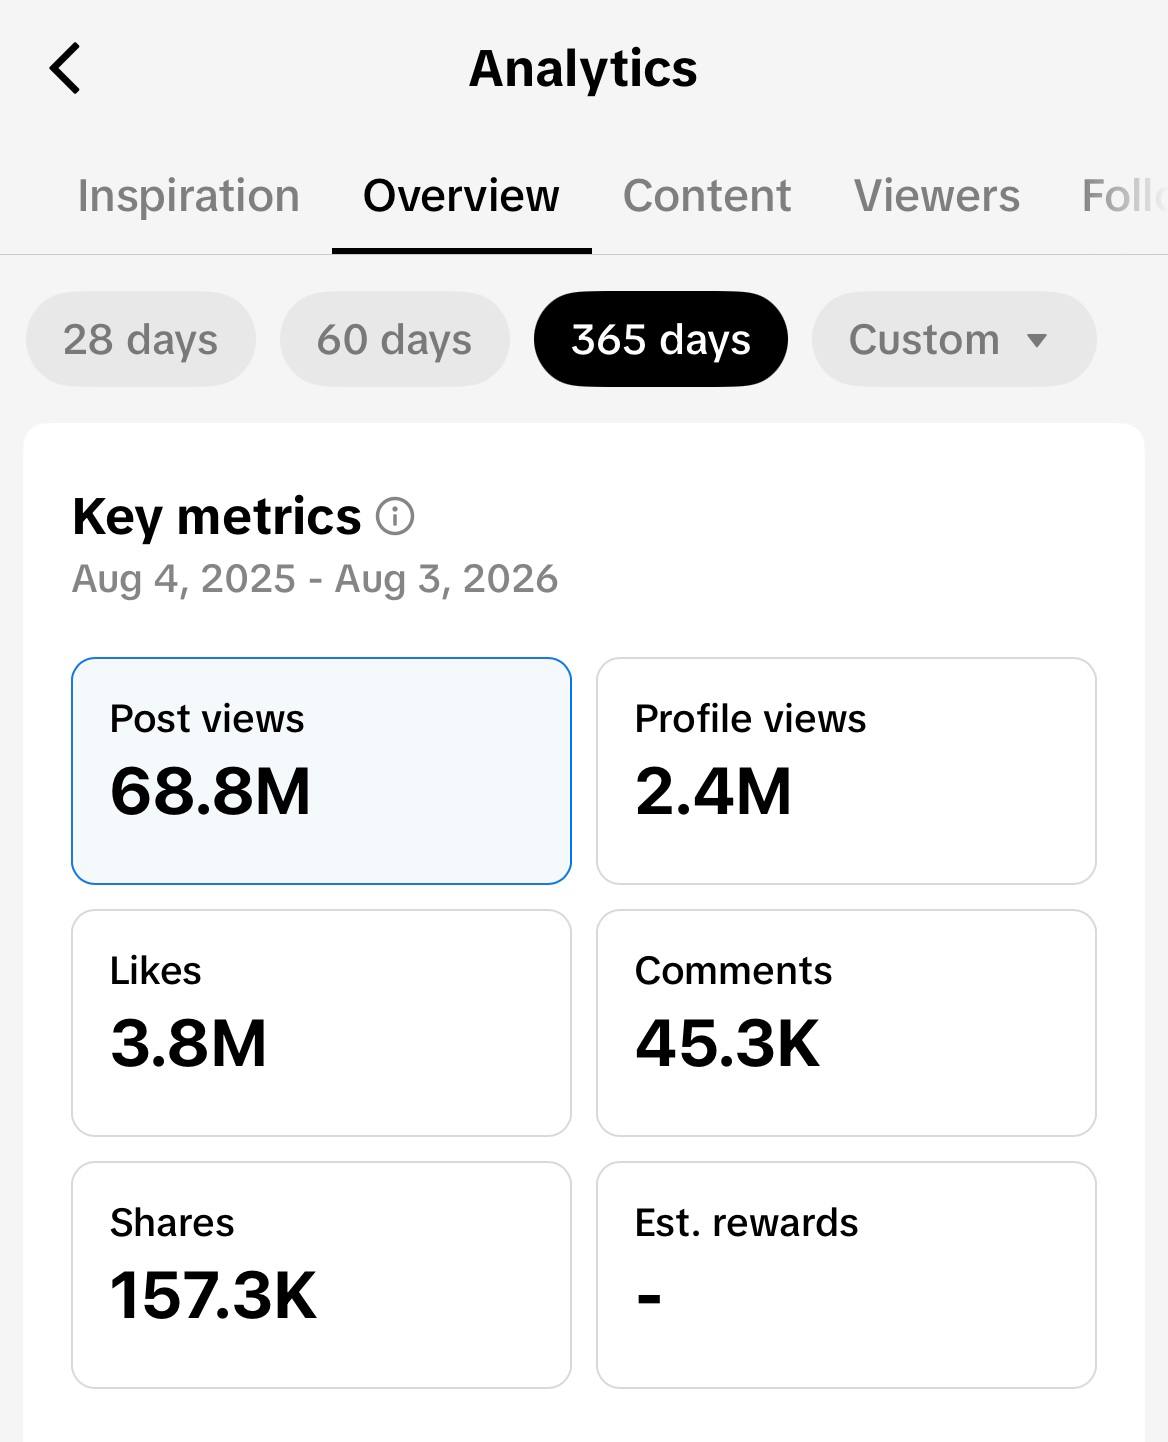Switch to the Inspiration tab
Image resolution: width=1168 pixels, height=1442 pixels.
point(189,195)
